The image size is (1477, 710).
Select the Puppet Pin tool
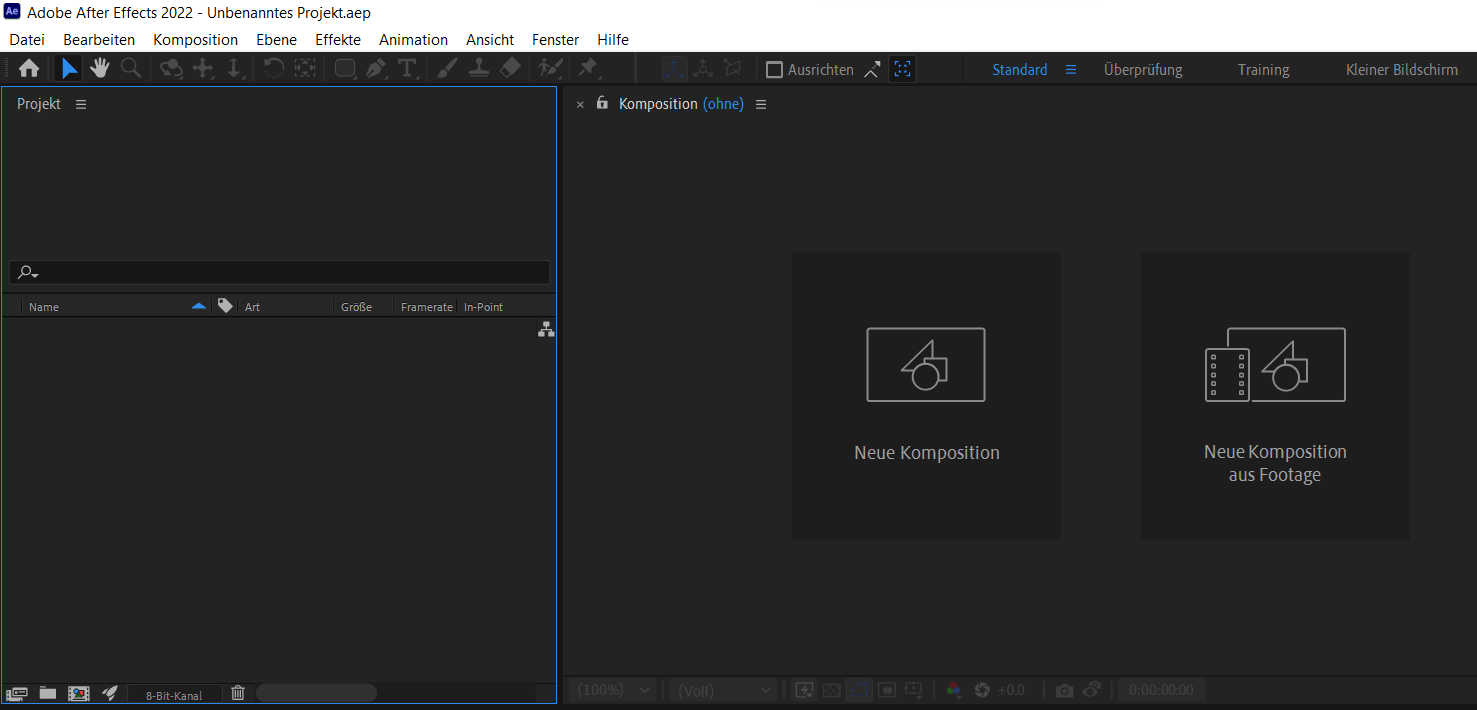(589, 69)
